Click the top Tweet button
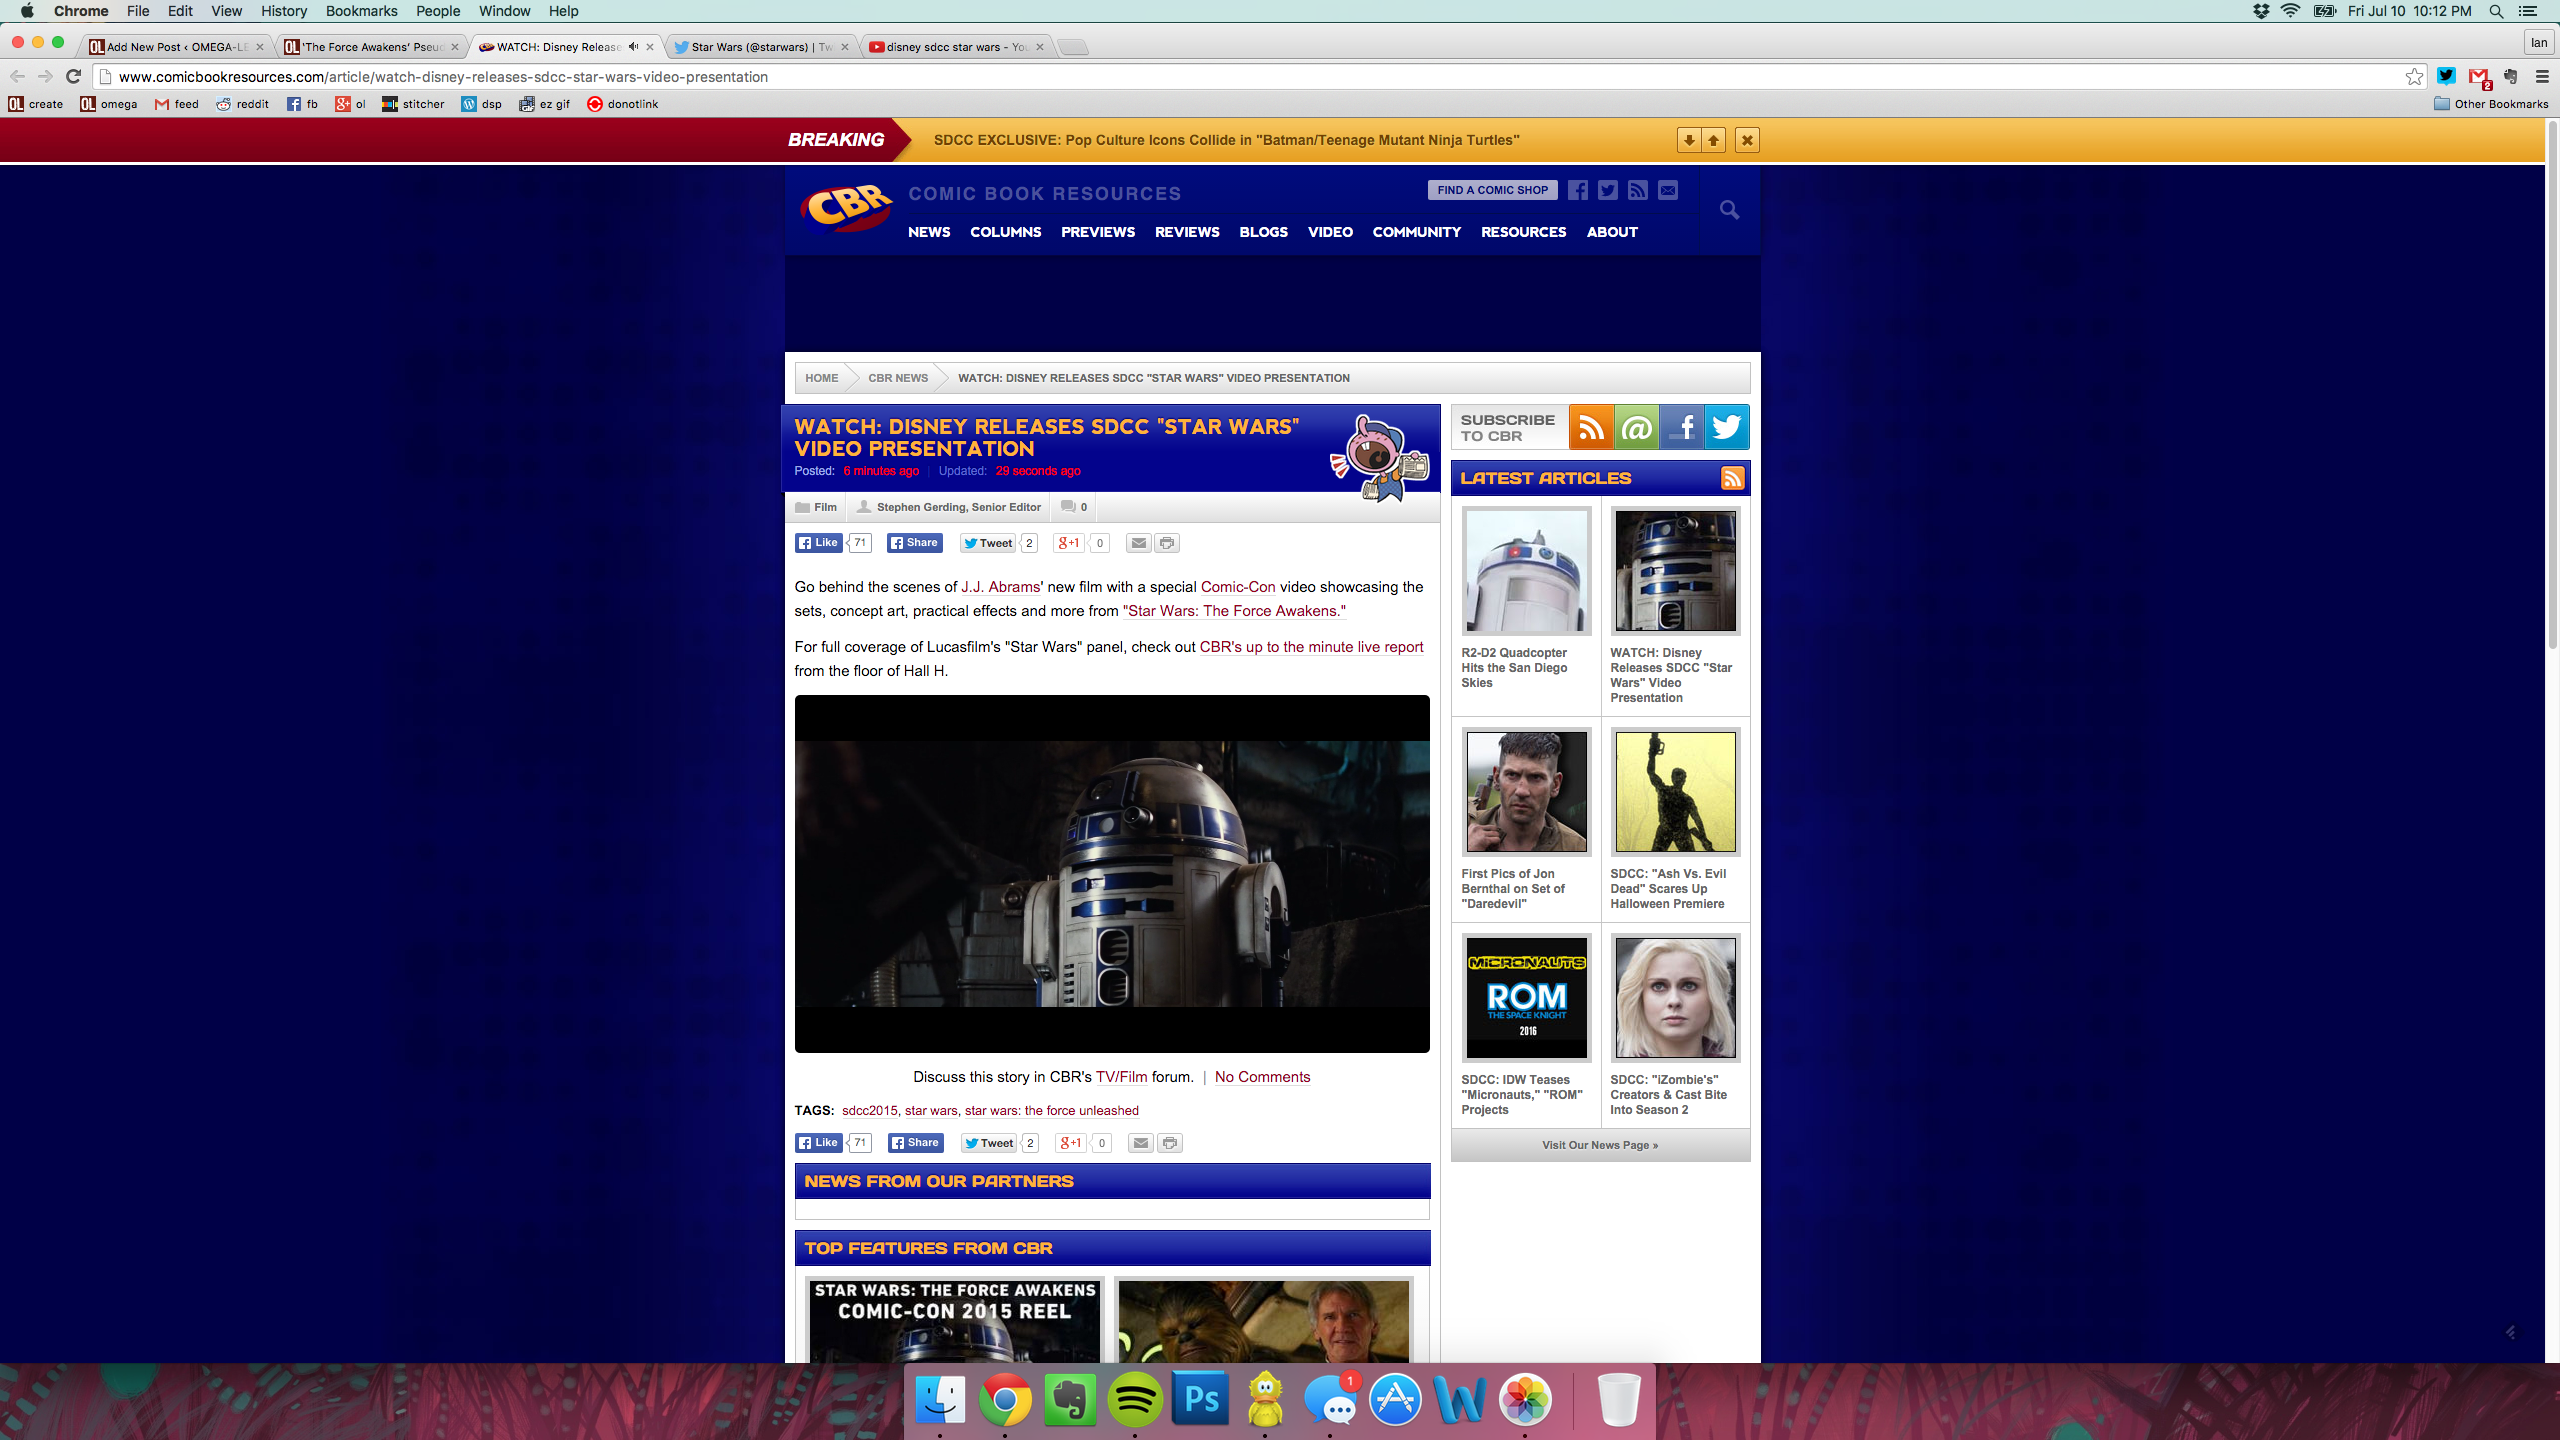This screenshot has height=1440, width=2560. pos(988,543)
